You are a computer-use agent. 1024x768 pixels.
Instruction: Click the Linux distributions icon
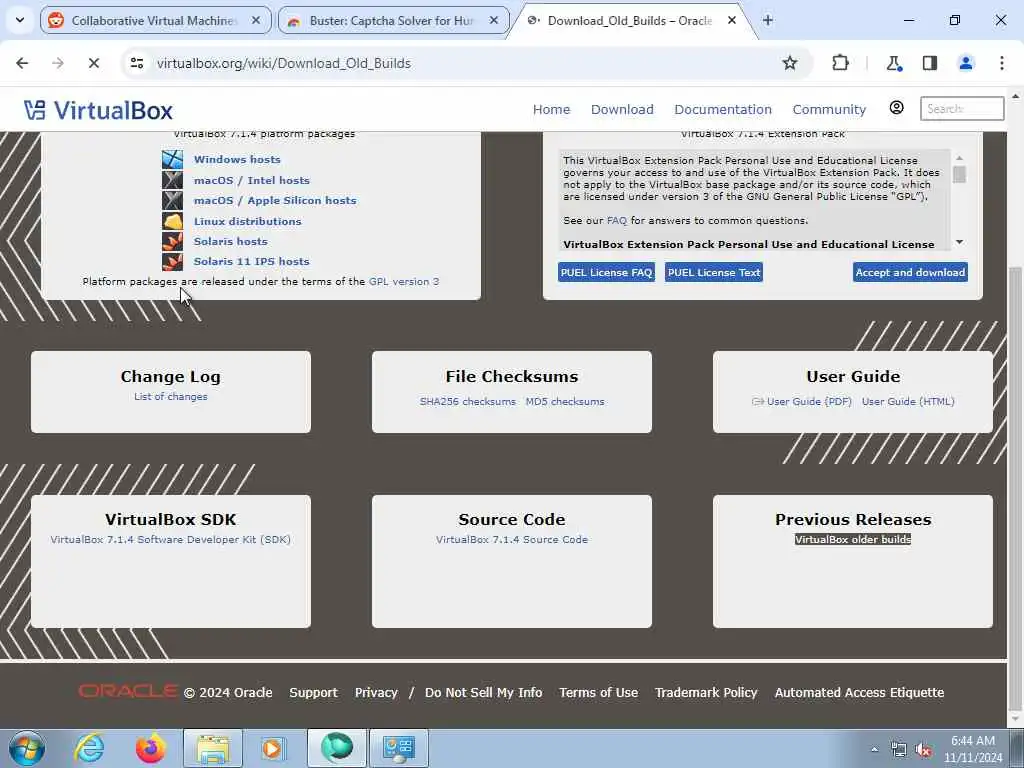tap(172, 221)
